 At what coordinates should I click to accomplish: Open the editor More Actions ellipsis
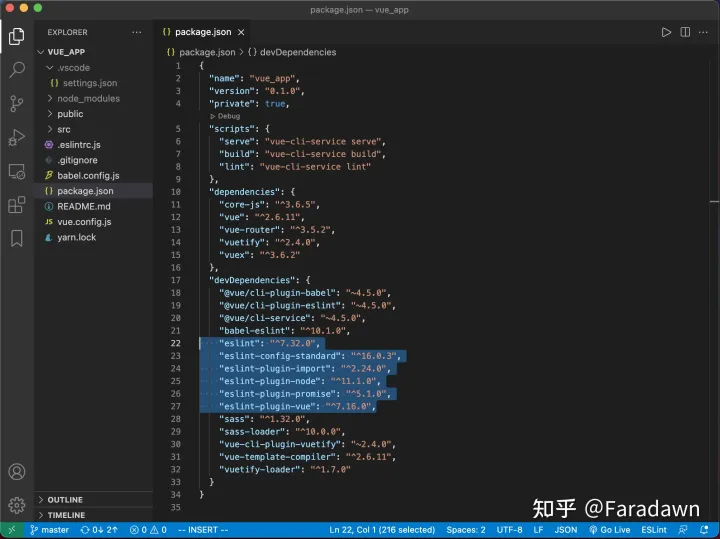[x=703, y=32]
